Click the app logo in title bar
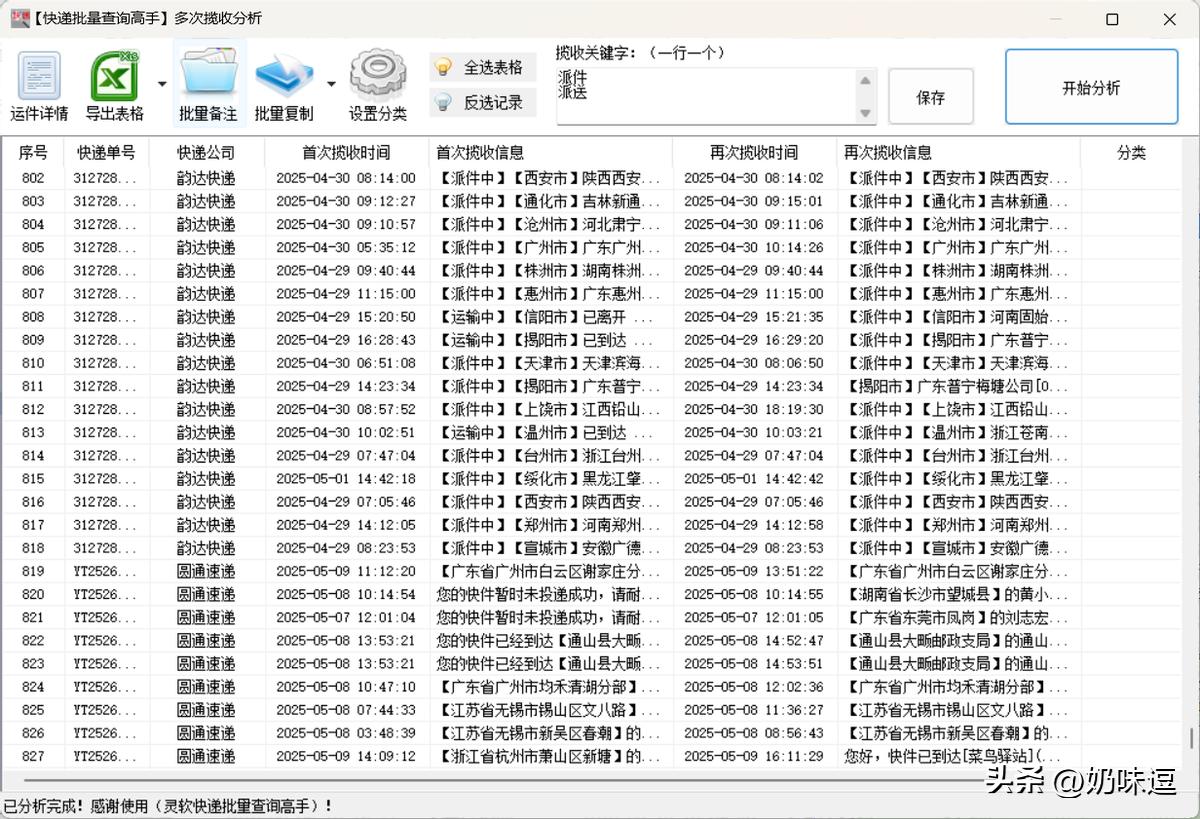1200x819 pixels. 19,18
